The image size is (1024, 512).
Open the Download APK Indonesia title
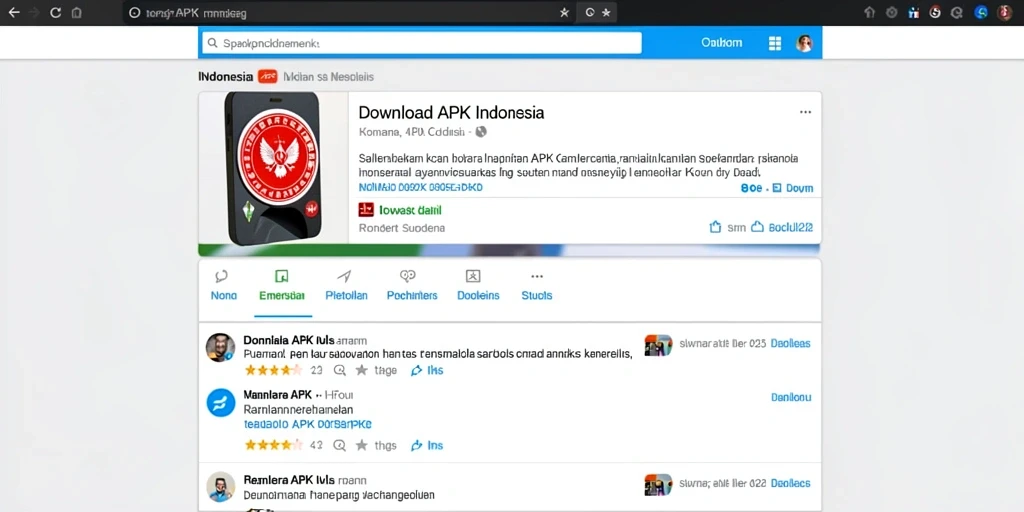pyautogui.click(x=451, y=112)
